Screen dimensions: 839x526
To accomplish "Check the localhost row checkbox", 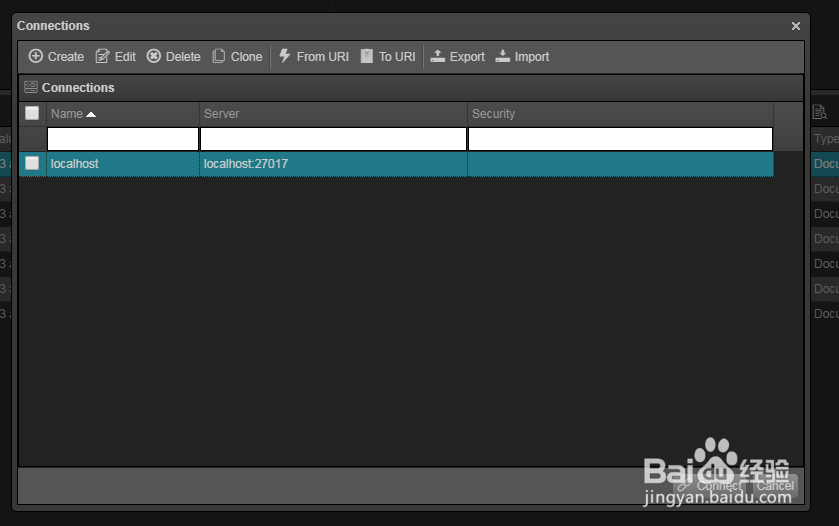I will [32, 163].
